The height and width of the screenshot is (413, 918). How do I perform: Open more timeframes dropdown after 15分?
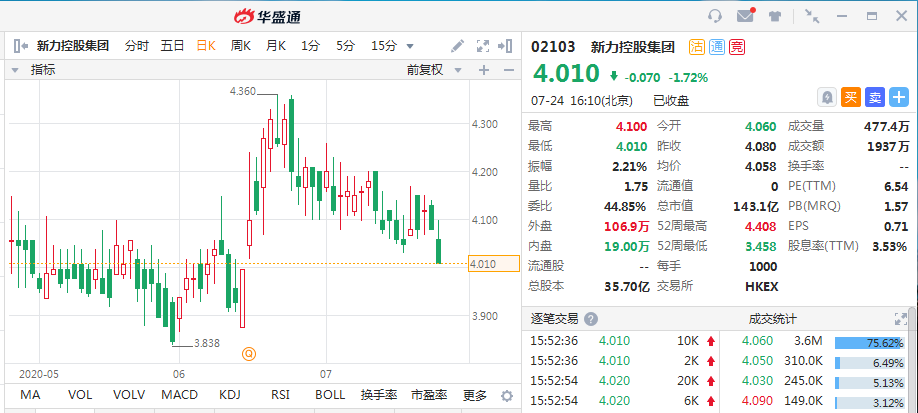410,46
